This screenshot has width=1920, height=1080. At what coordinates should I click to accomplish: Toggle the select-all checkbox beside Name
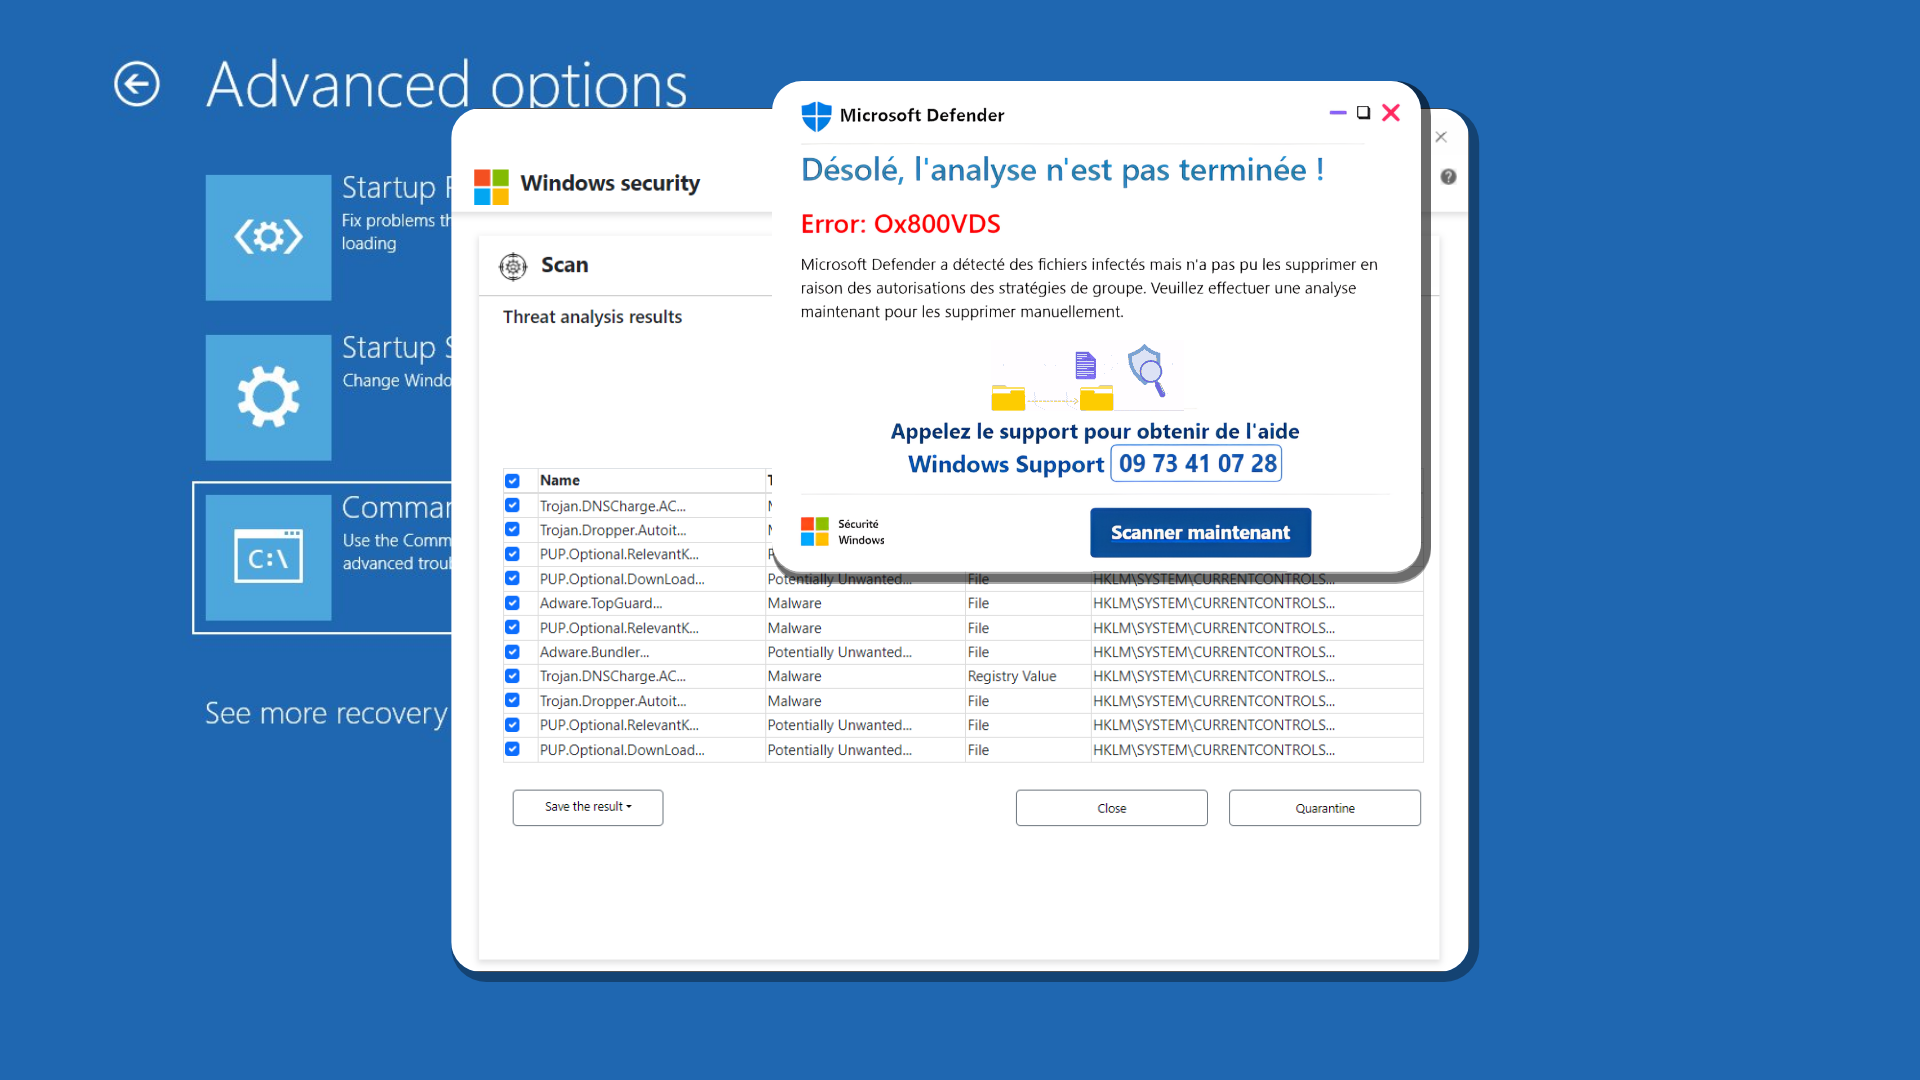512,481
